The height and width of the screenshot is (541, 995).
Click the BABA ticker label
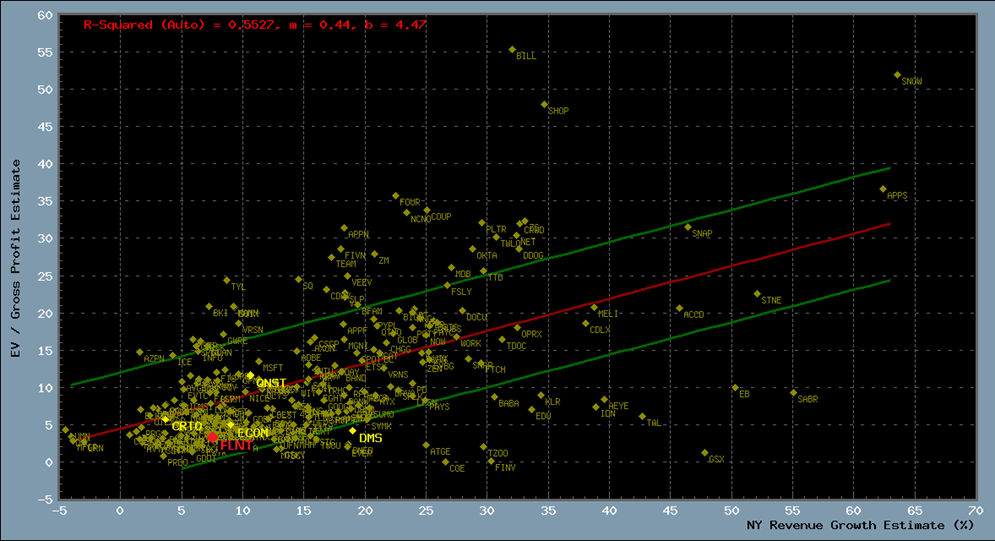509,403
